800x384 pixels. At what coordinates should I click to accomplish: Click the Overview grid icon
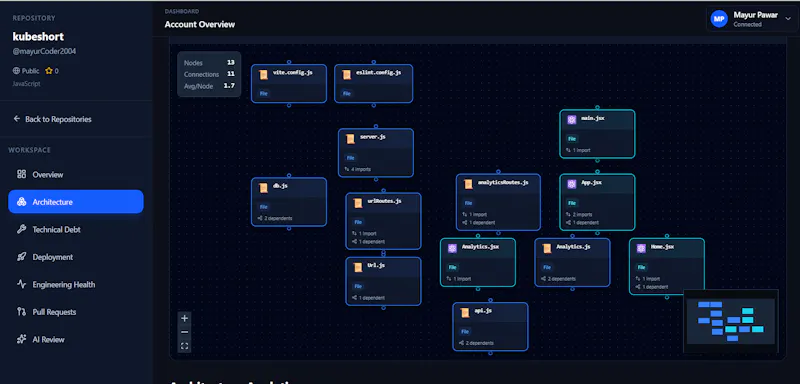21,174
